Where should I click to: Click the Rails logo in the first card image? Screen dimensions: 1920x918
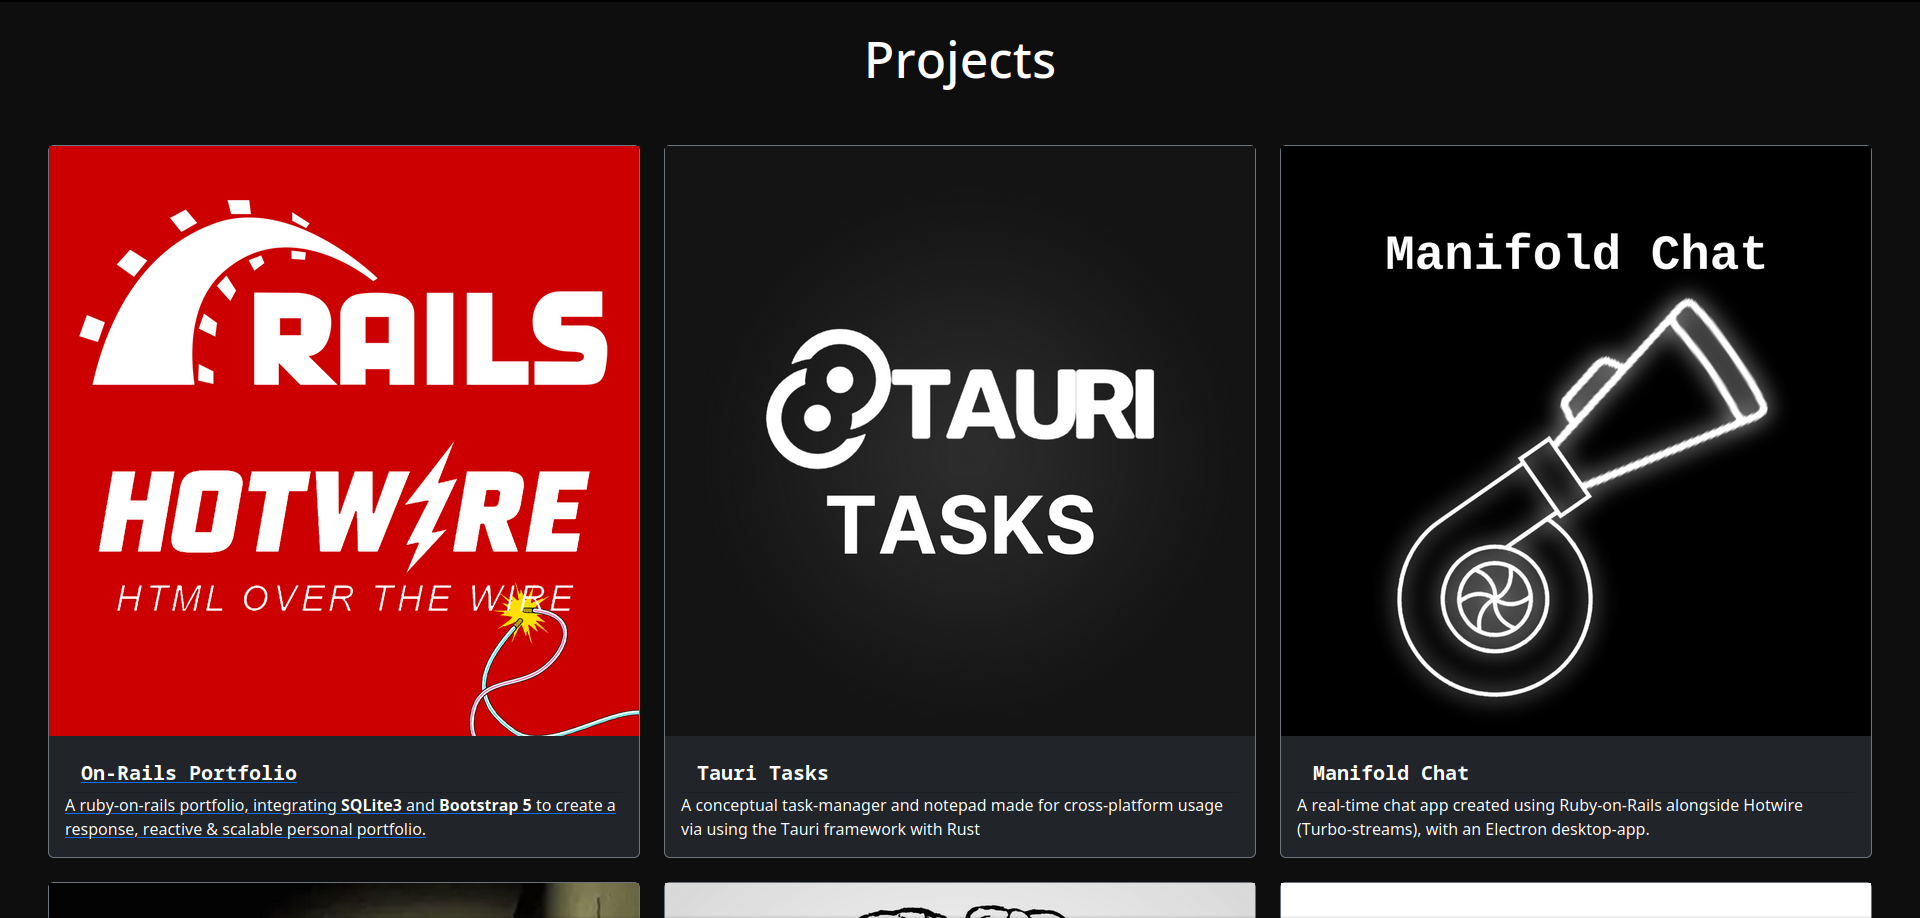click(x=344, y=292)
